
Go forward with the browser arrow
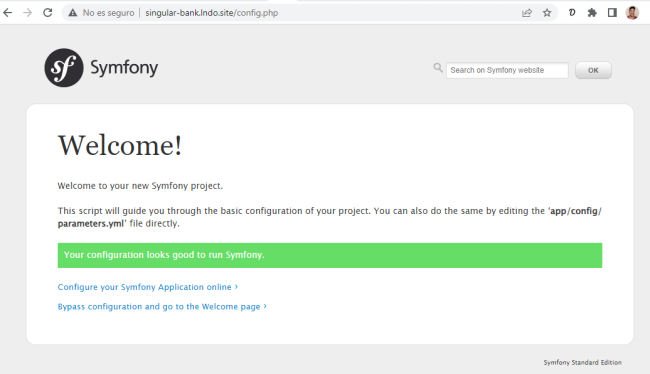pos(27,13)
